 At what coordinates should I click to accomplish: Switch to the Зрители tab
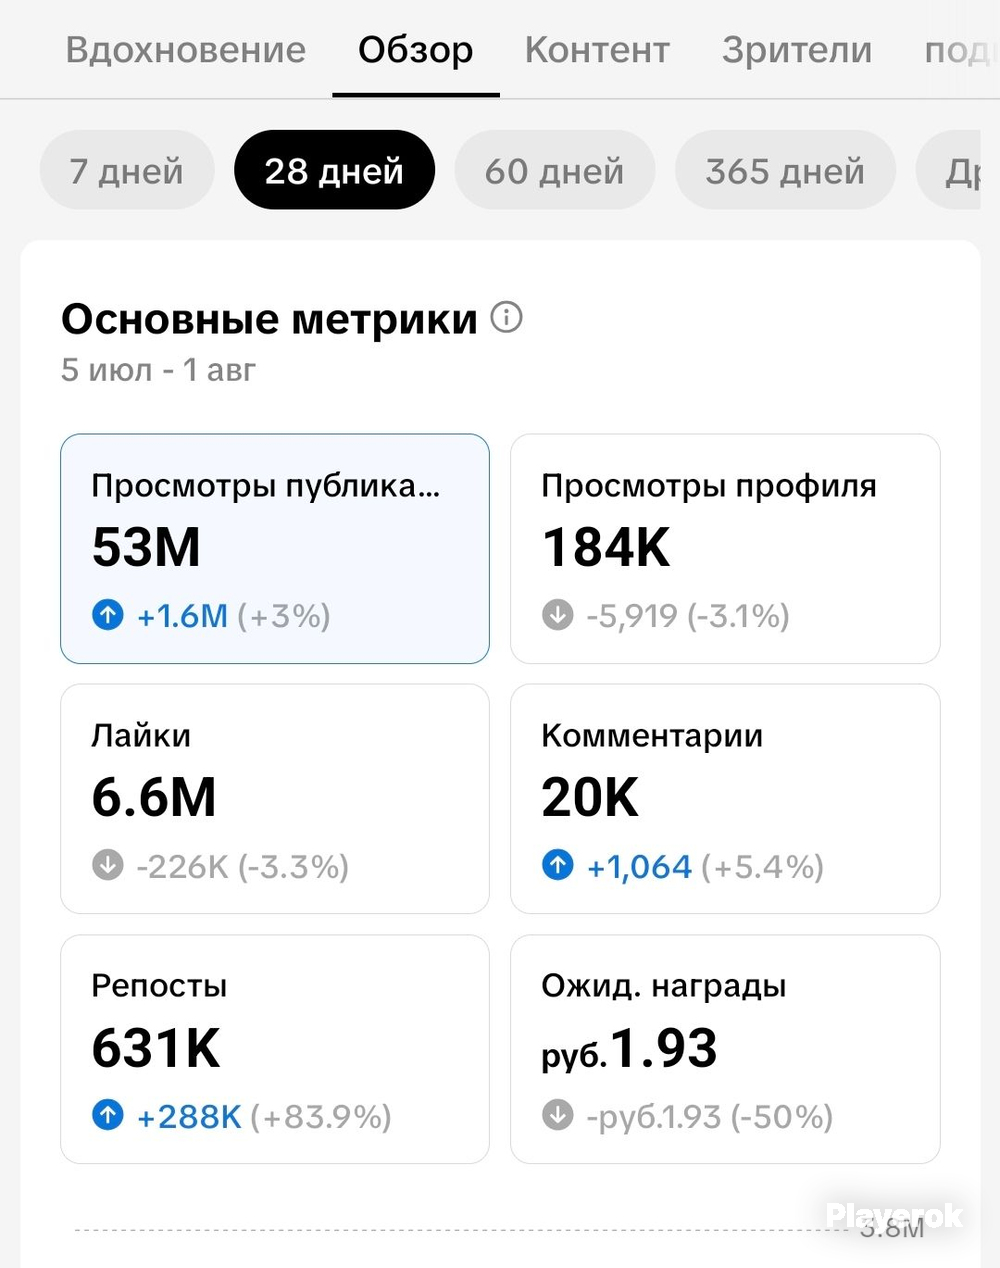pos(797,49)
